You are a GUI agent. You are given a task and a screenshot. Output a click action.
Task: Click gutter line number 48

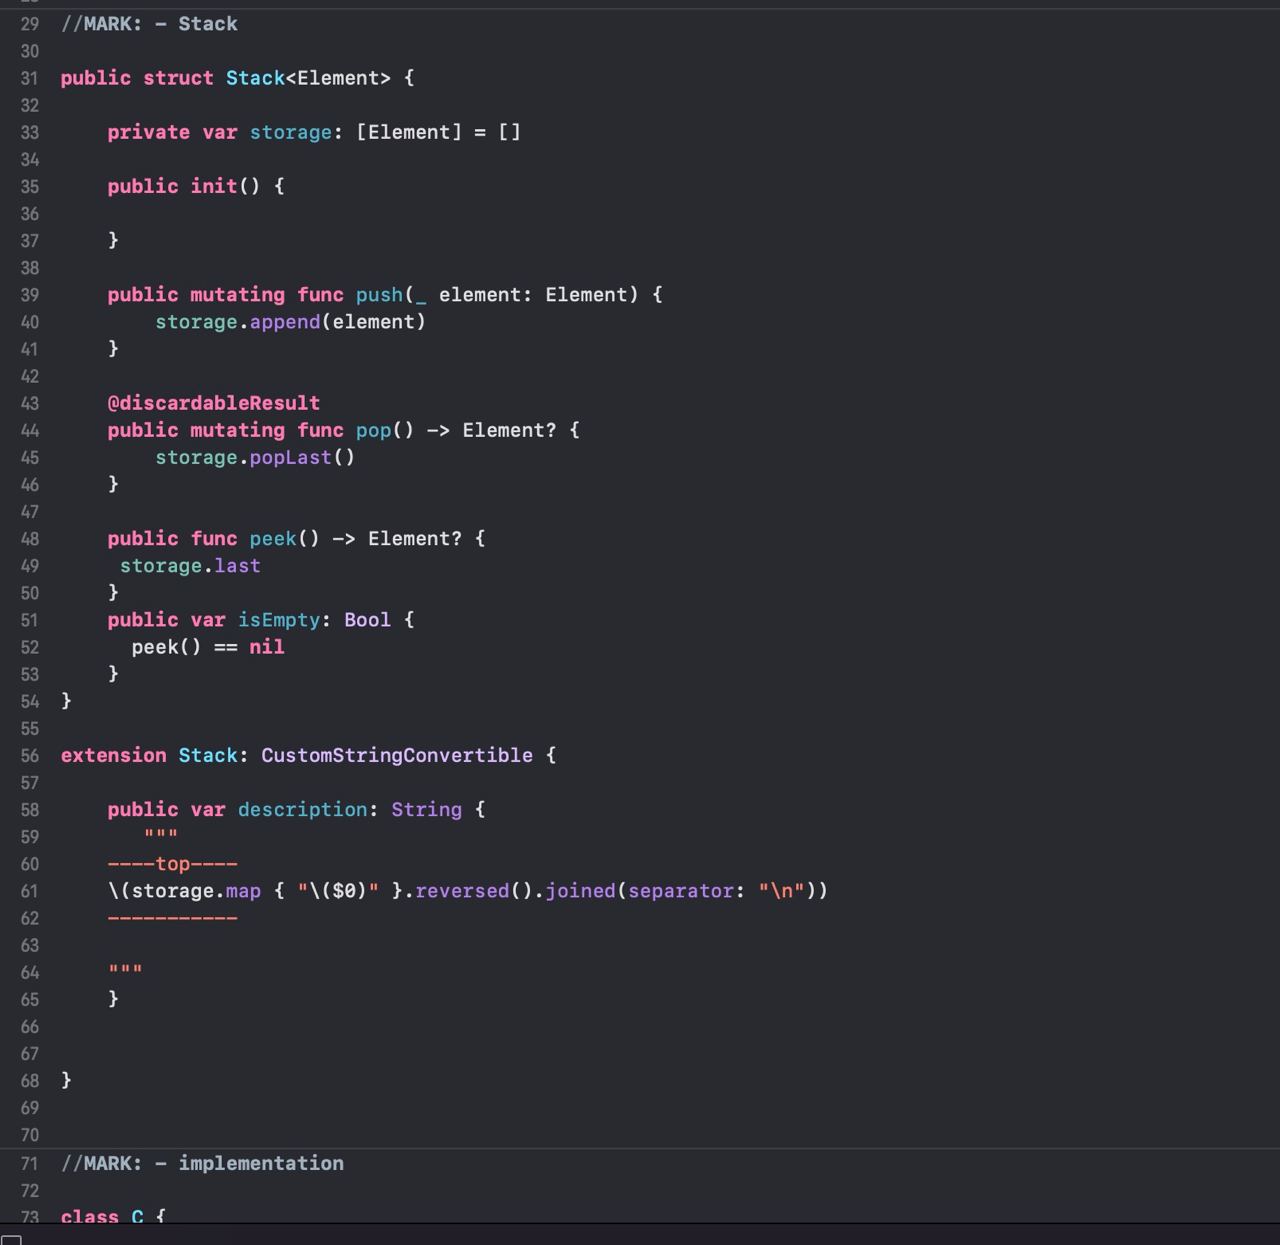(x=30, y=539)
